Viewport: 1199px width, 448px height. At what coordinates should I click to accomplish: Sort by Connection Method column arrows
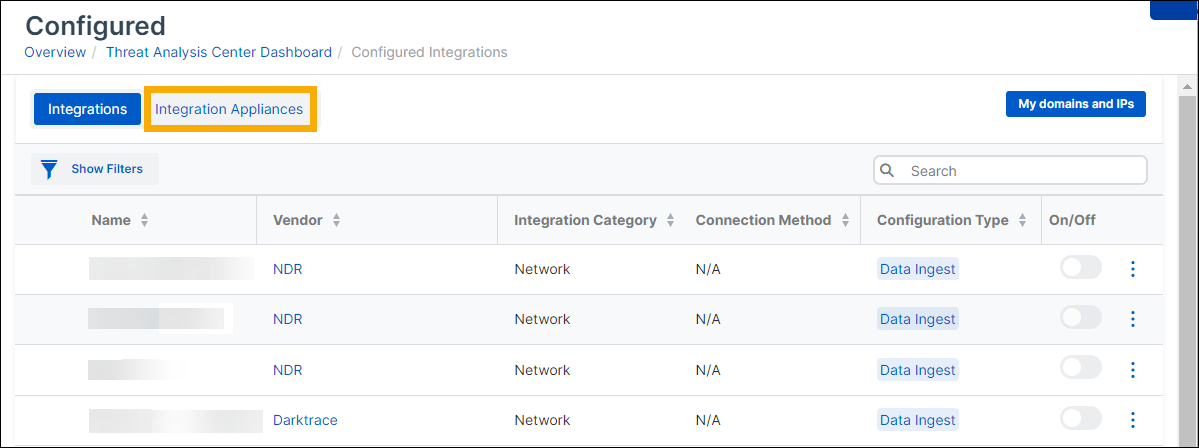pyautogui.click(x=845, y=220)
